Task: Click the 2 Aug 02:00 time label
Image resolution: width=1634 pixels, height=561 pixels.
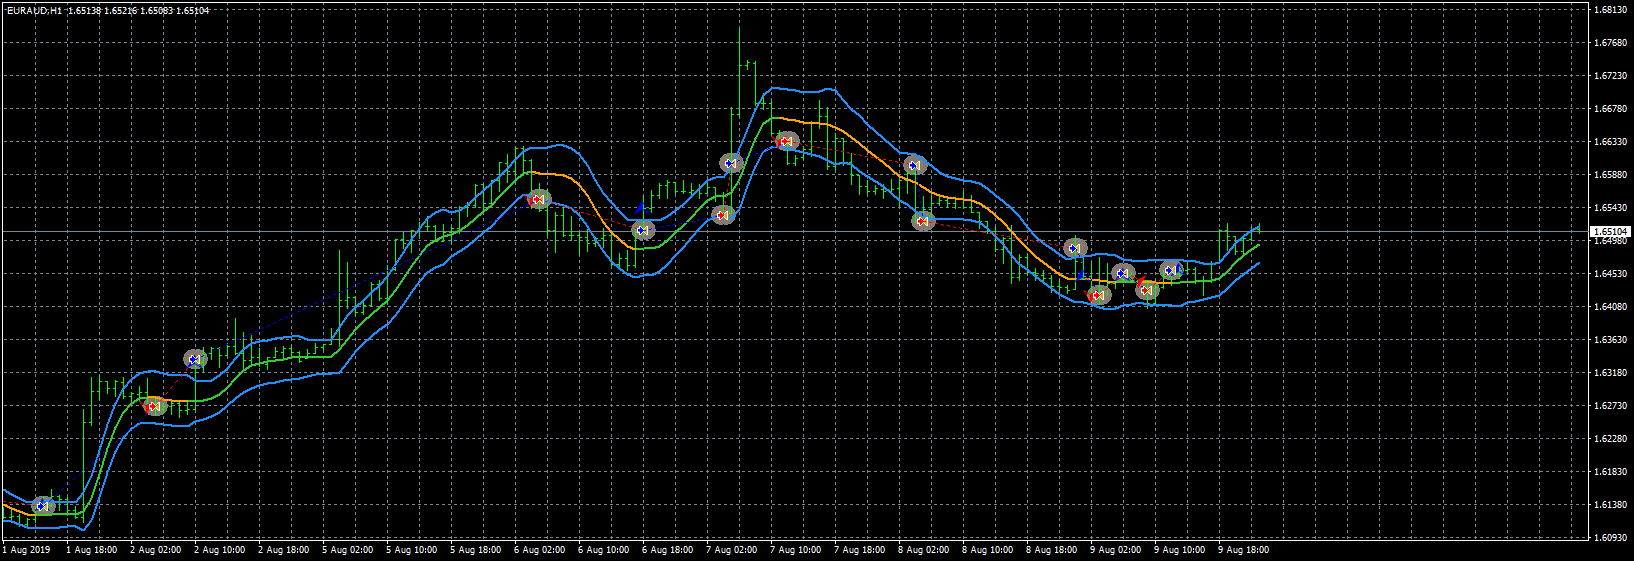Action: pyautogui.click(x=155, y=549)
